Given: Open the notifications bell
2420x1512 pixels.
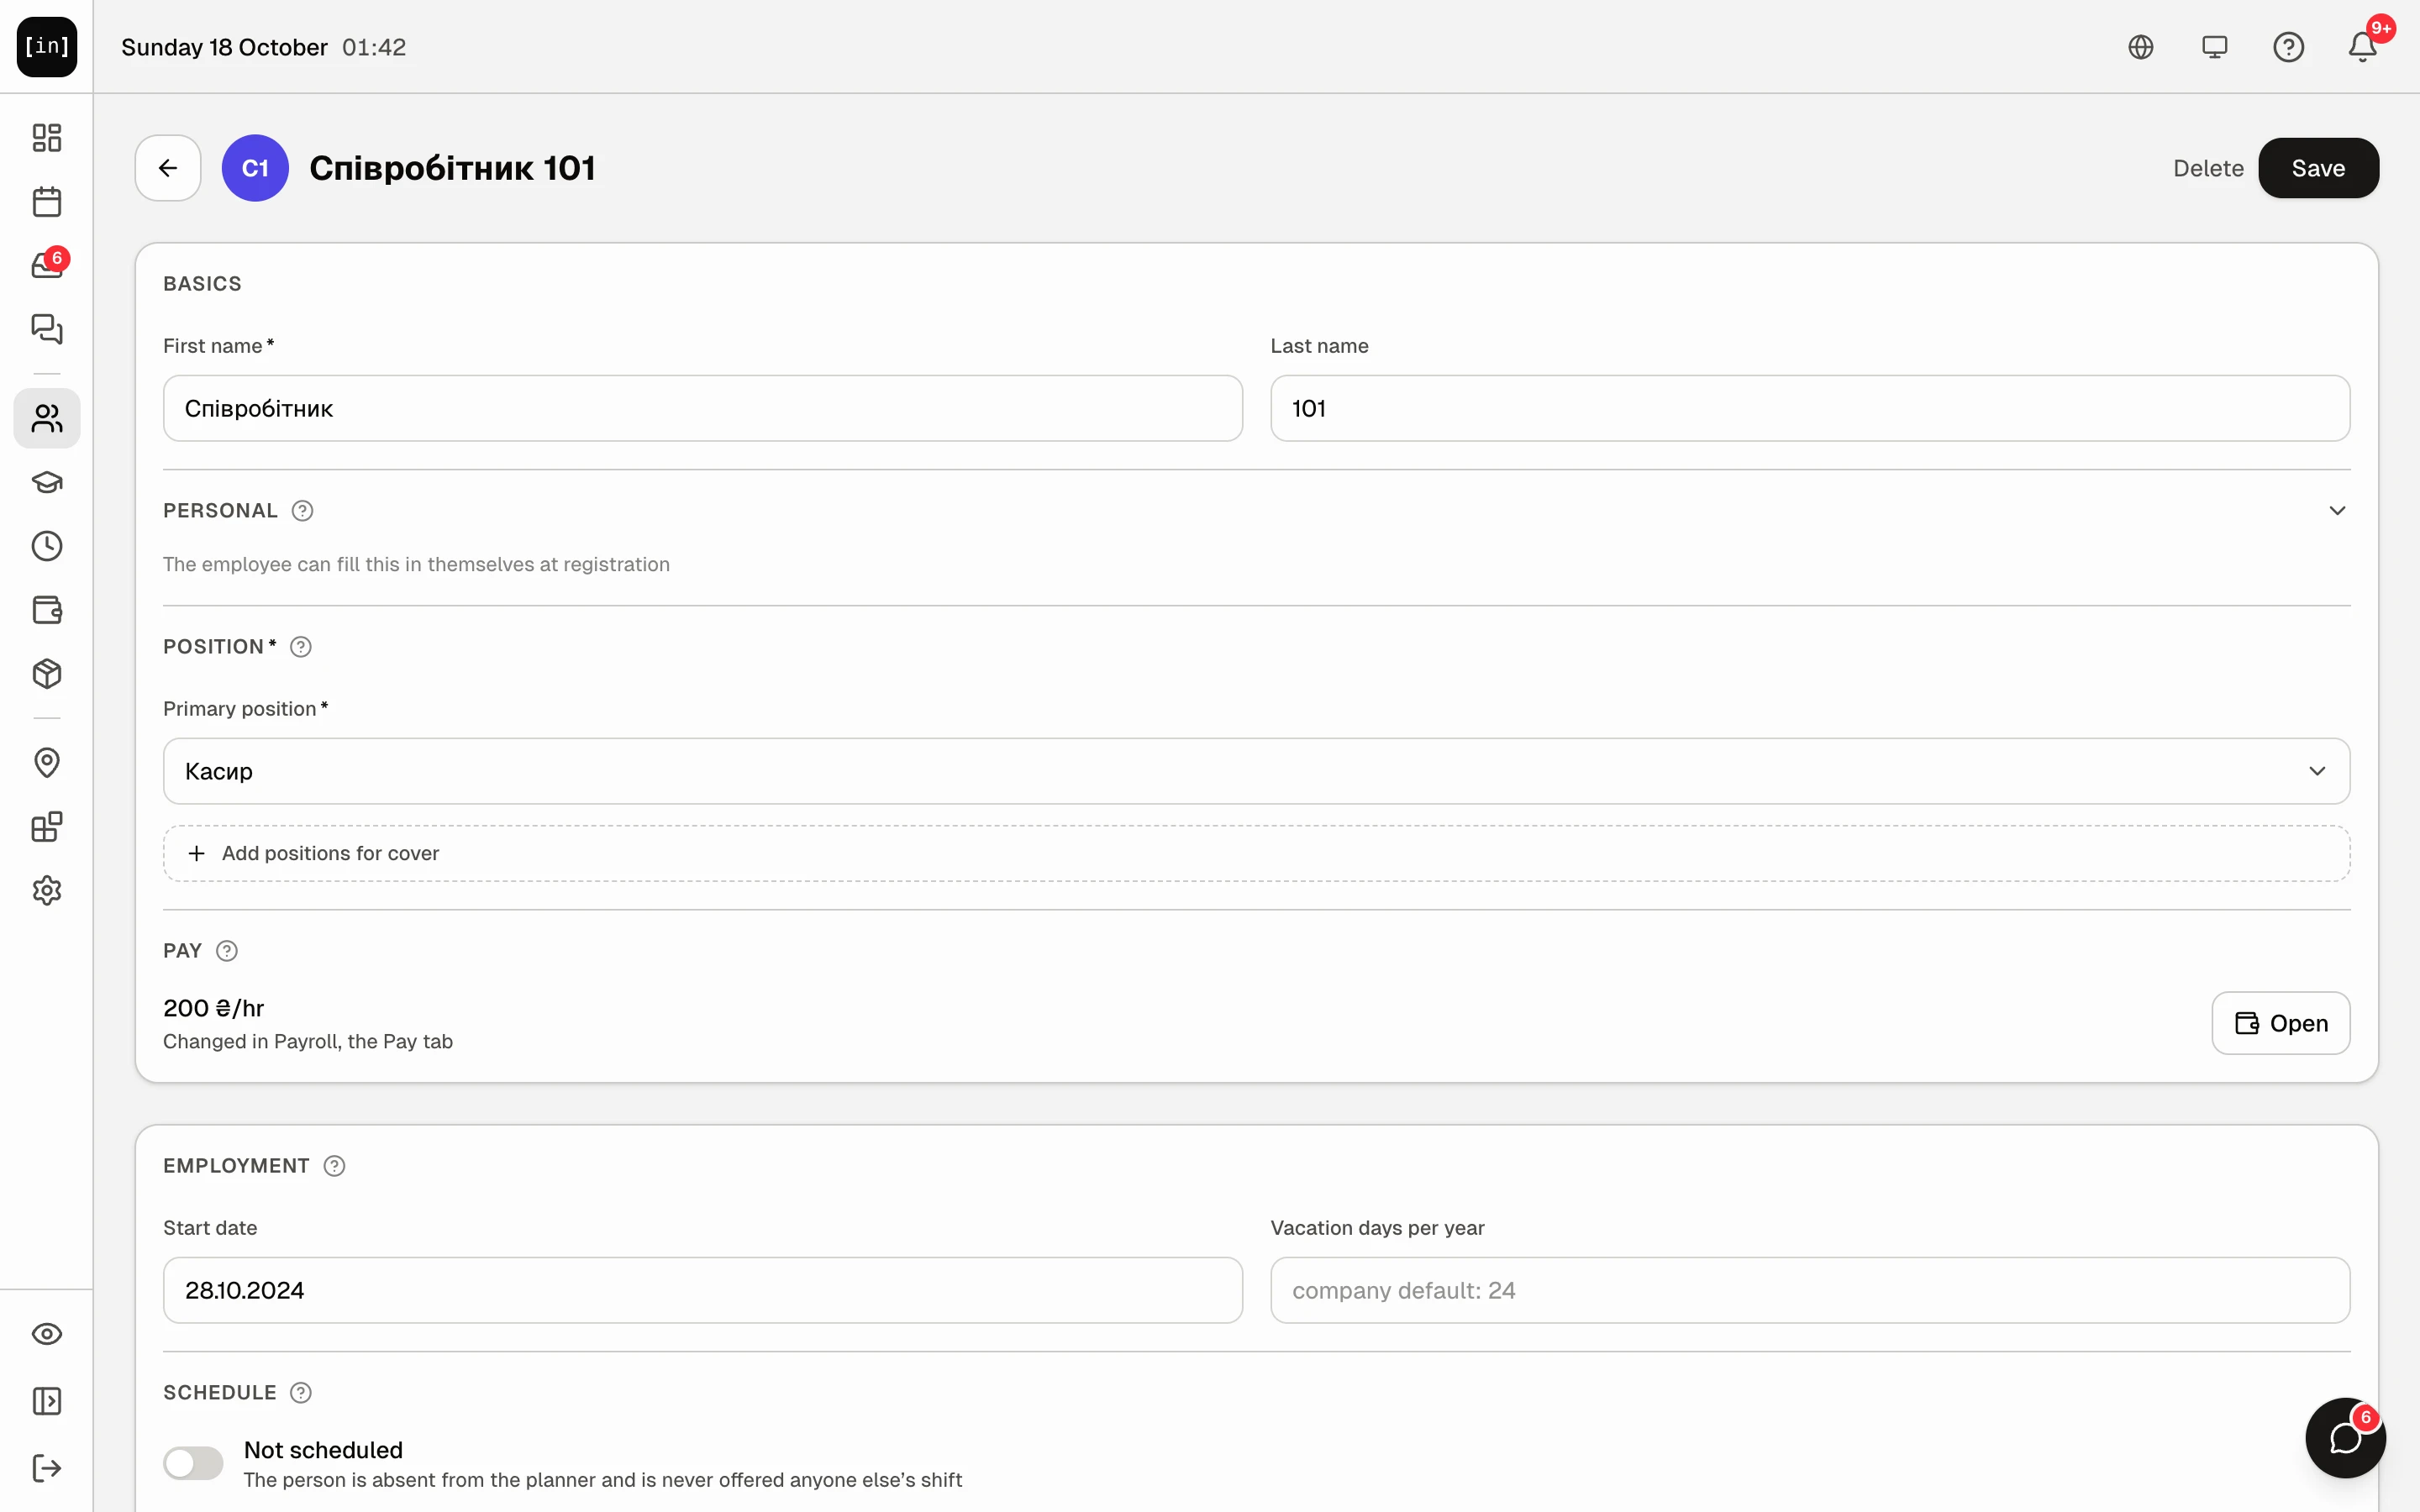Looking at the screenshot, I should [2363, 47].
